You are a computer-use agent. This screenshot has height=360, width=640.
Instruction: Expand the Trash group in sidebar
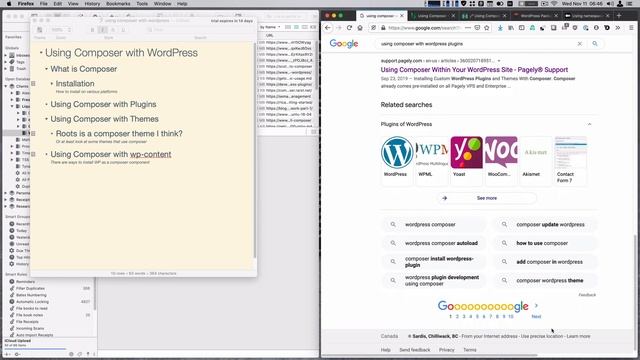pyautogui.click(x=6, y=69)
